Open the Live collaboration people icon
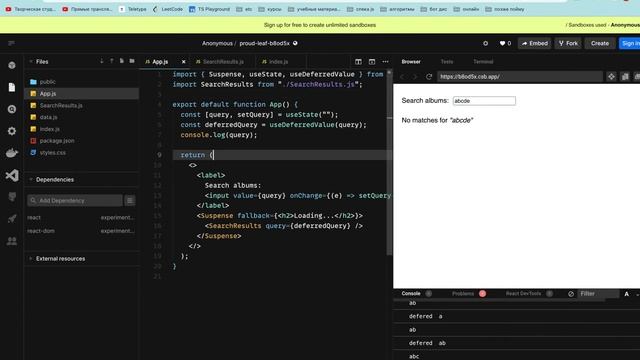Viewport: 640px width, 360px height. (x=12, y=241)
